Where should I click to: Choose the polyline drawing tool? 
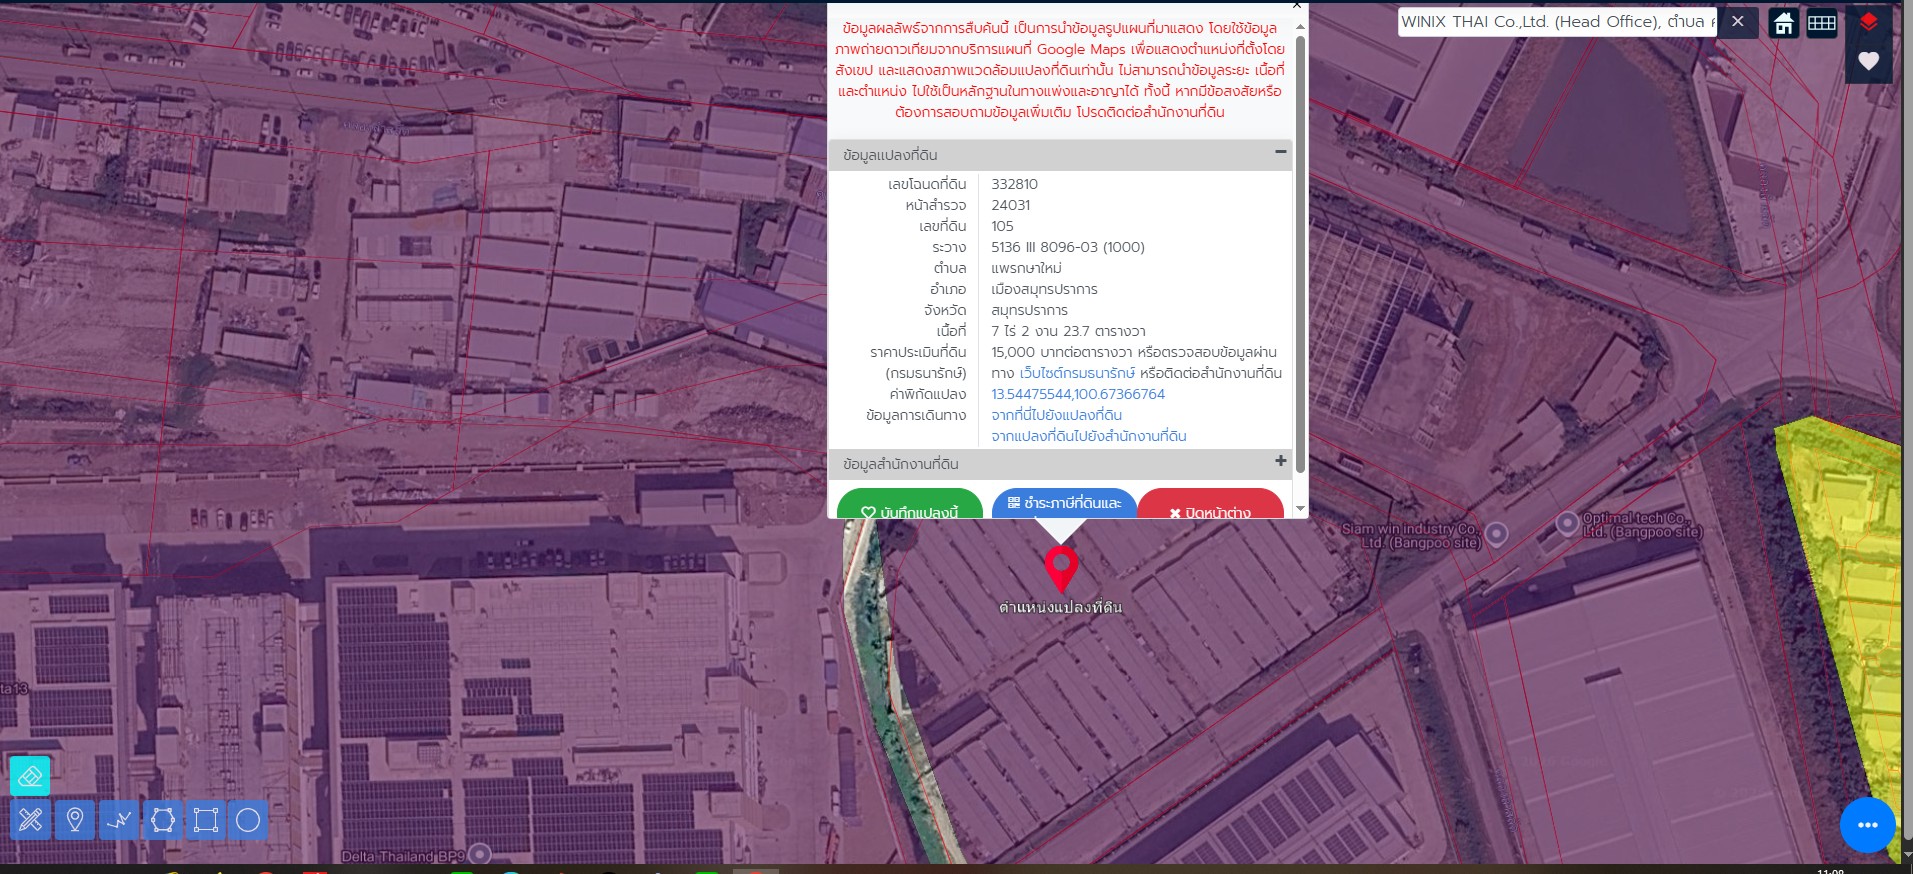click(119, 821)
